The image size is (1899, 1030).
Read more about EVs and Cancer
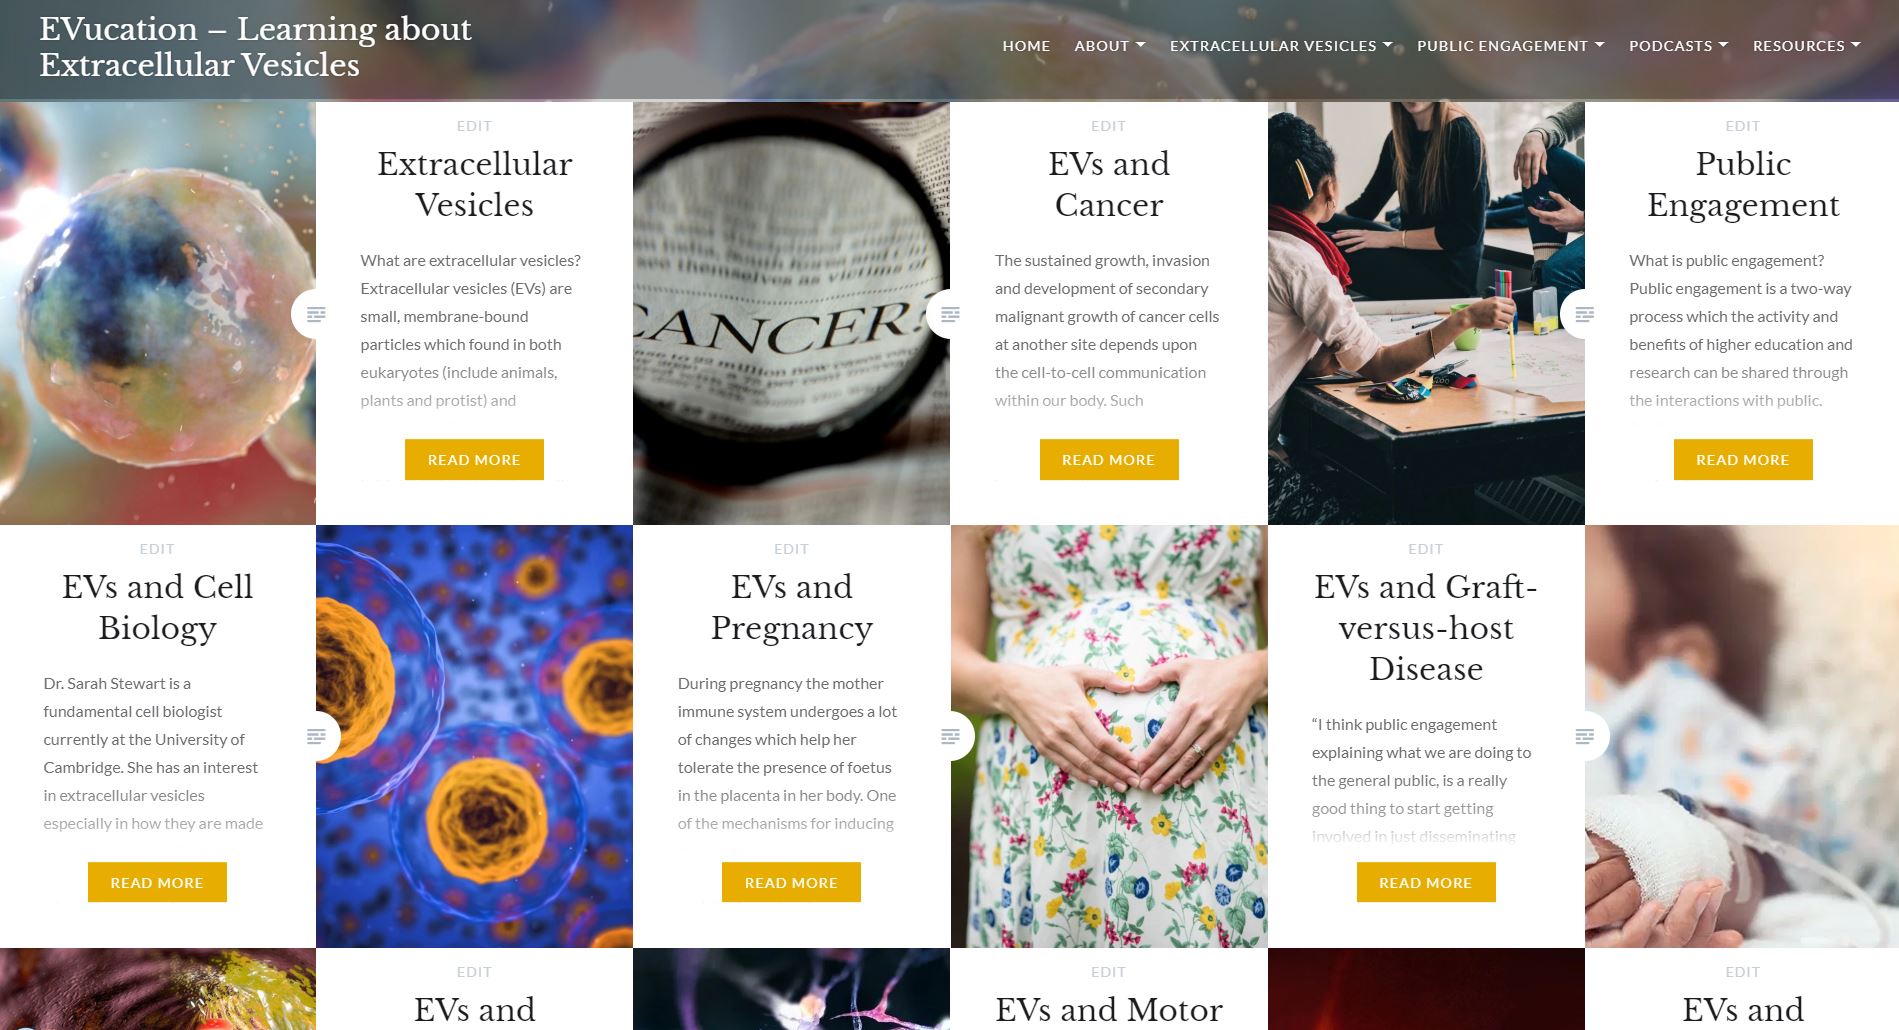click(1108, 460)
